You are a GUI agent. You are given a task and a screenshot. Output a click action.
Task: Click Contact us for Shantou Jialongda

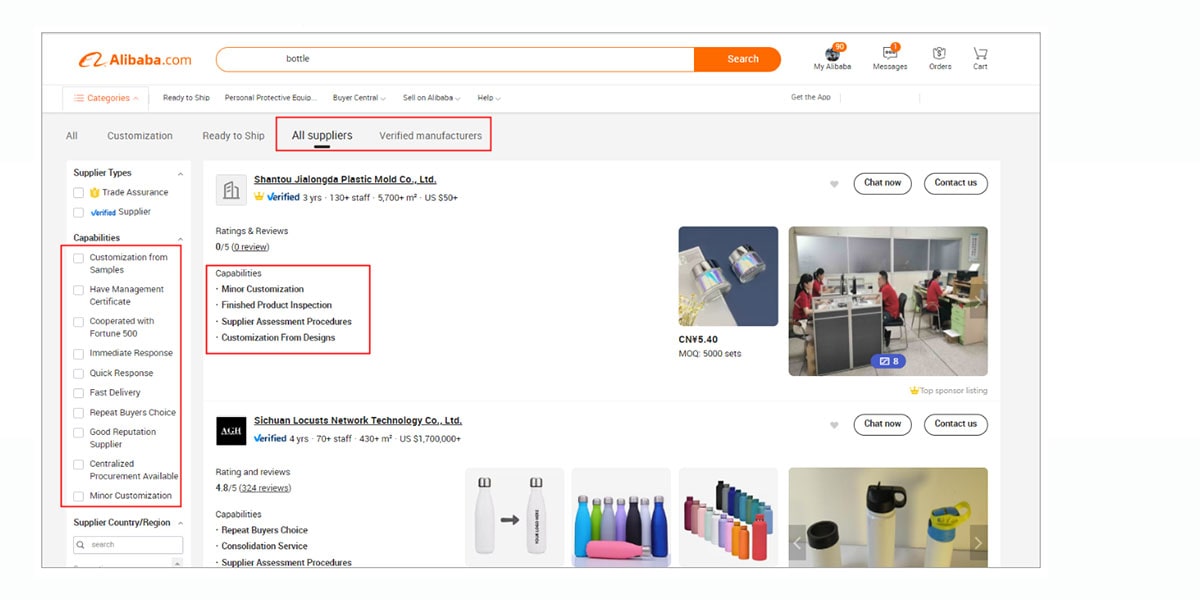click(955, 183)
